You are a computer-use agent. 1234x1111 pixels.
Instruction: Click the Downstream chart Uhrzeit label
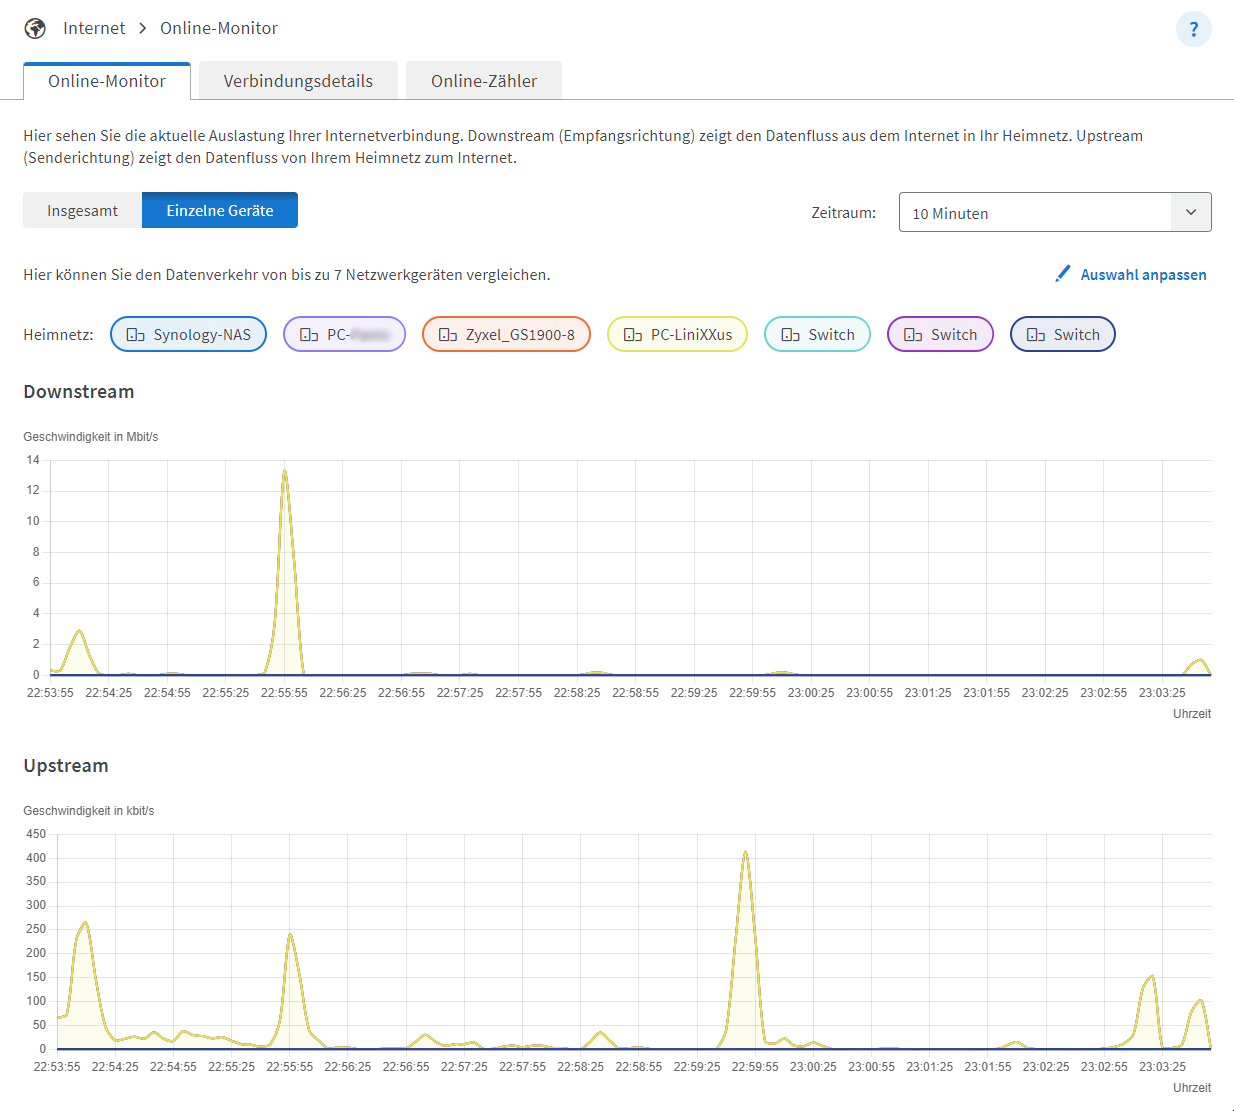pos(1192,714)
